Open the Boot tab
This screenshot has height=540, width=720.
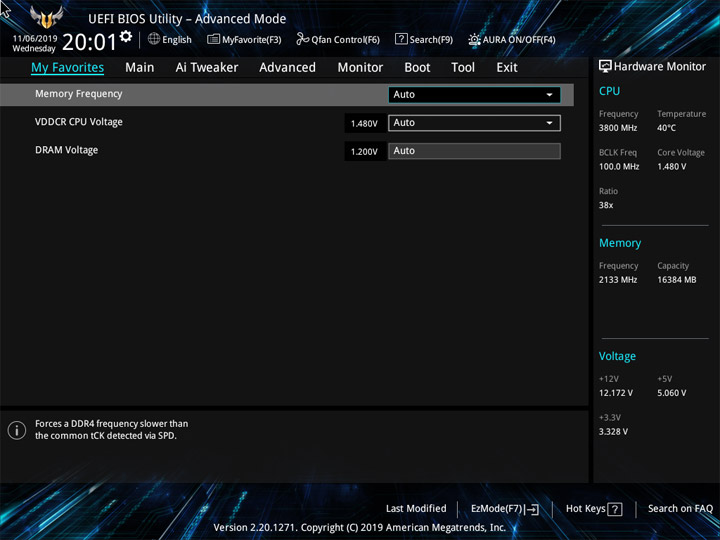click(x=417, y=68)
